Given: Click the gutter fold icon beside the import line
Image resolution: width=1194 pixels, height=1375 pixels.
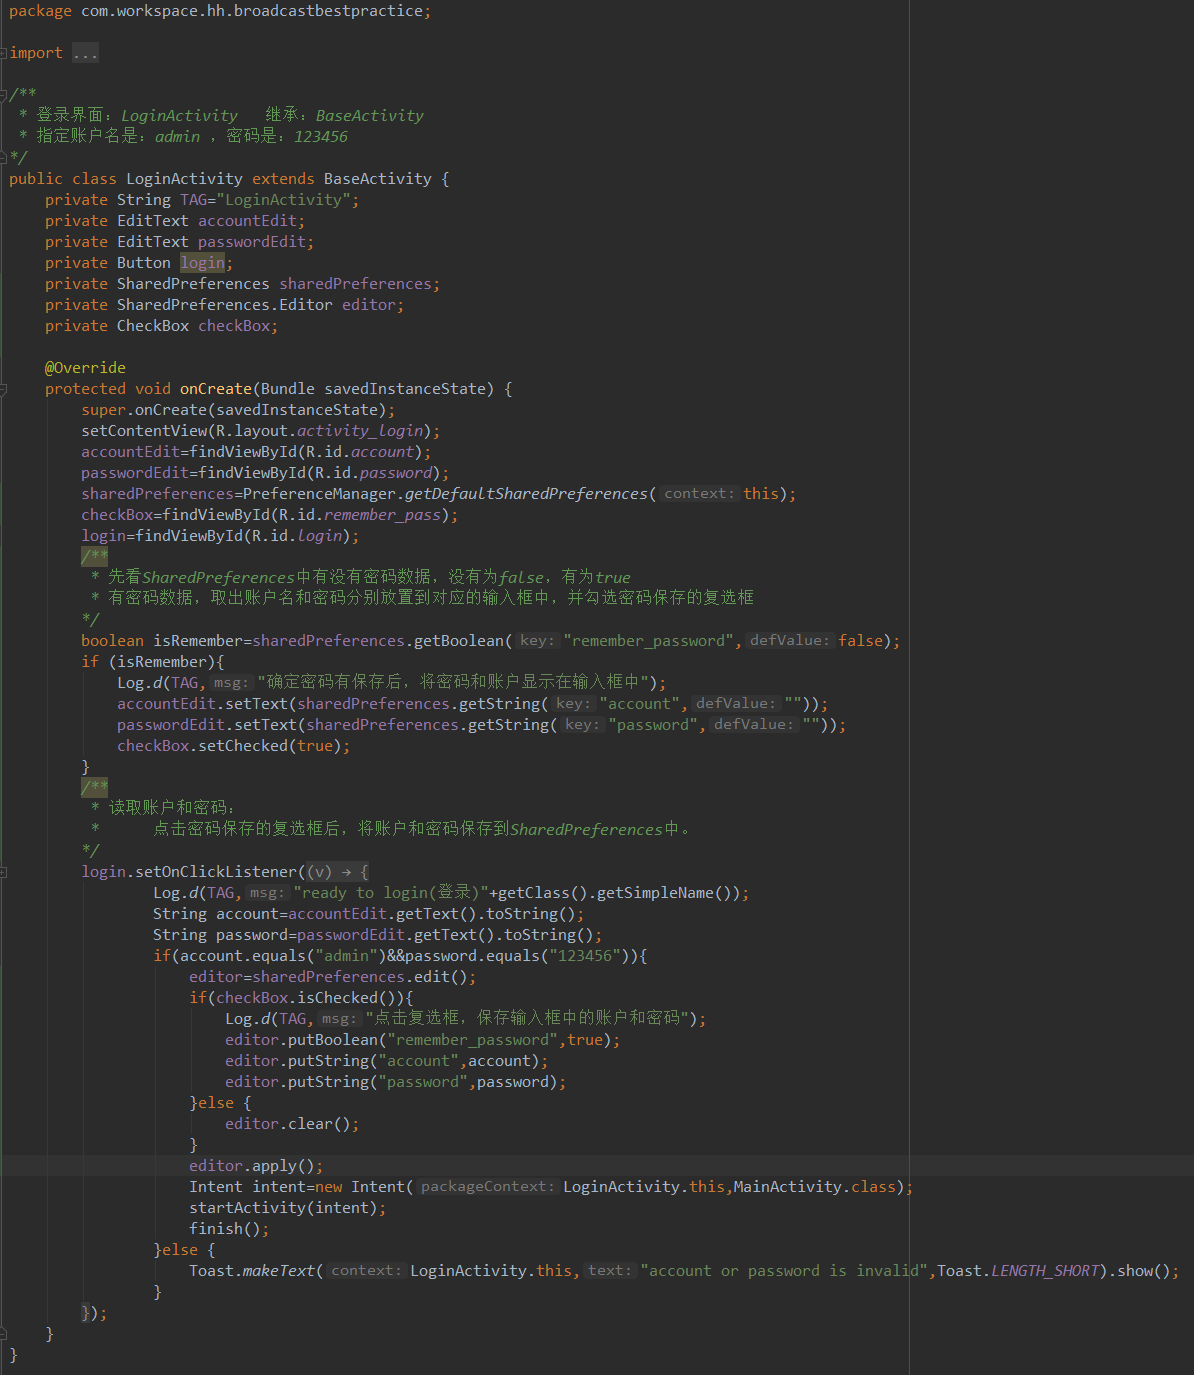Looking at the screenshot, I should tap(4, 53).
